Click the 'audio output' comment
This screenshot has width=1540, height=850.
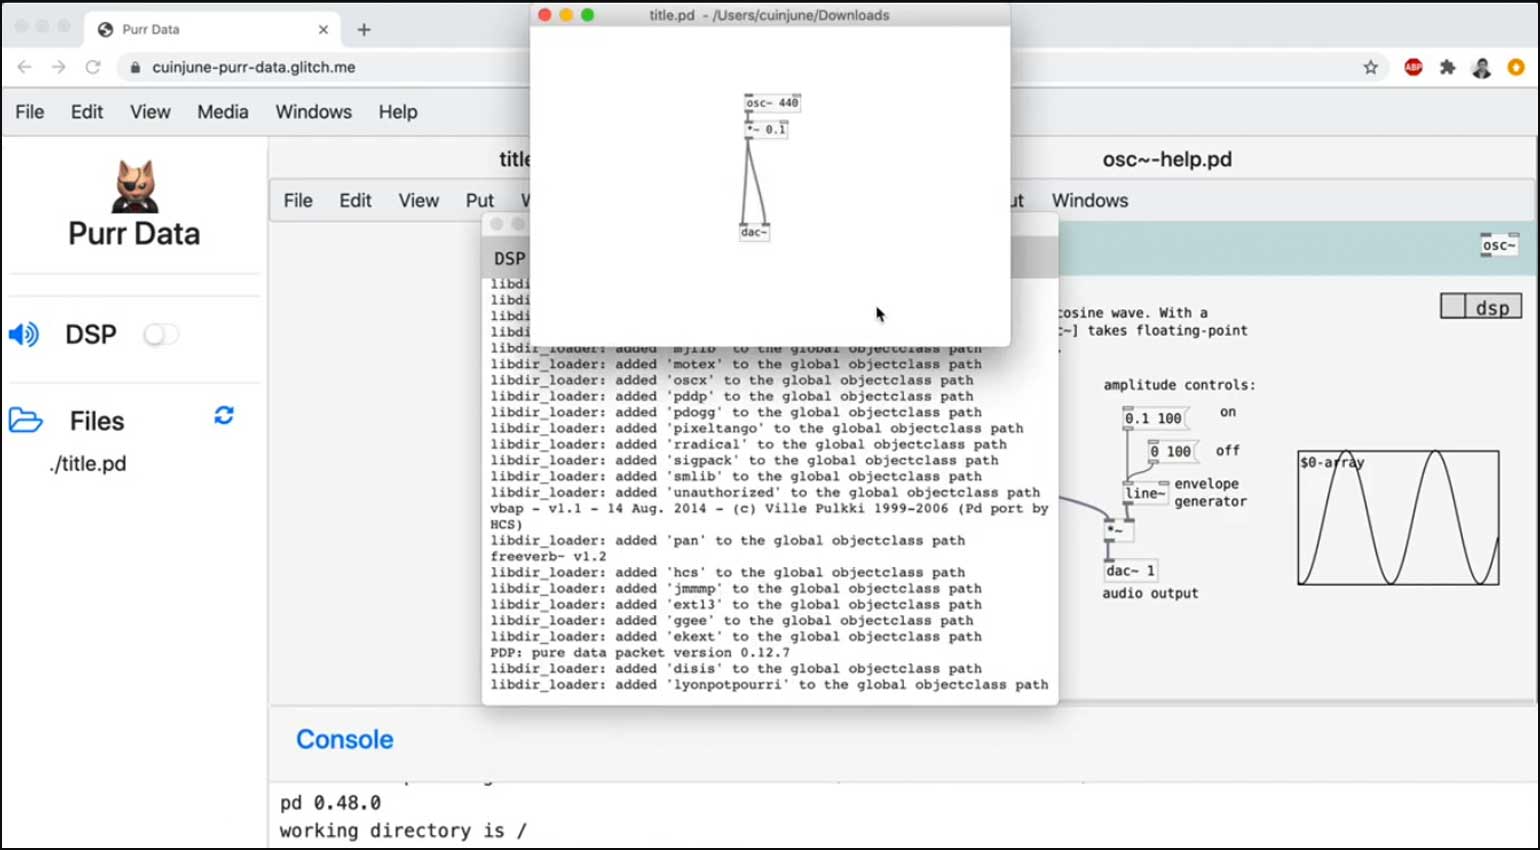(x=1150, y=593)
